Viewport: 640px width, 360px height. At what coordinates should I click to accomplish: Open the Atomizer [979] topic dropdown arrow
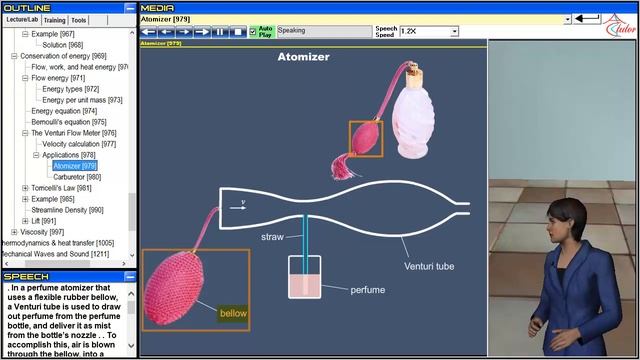pos(567,20)
